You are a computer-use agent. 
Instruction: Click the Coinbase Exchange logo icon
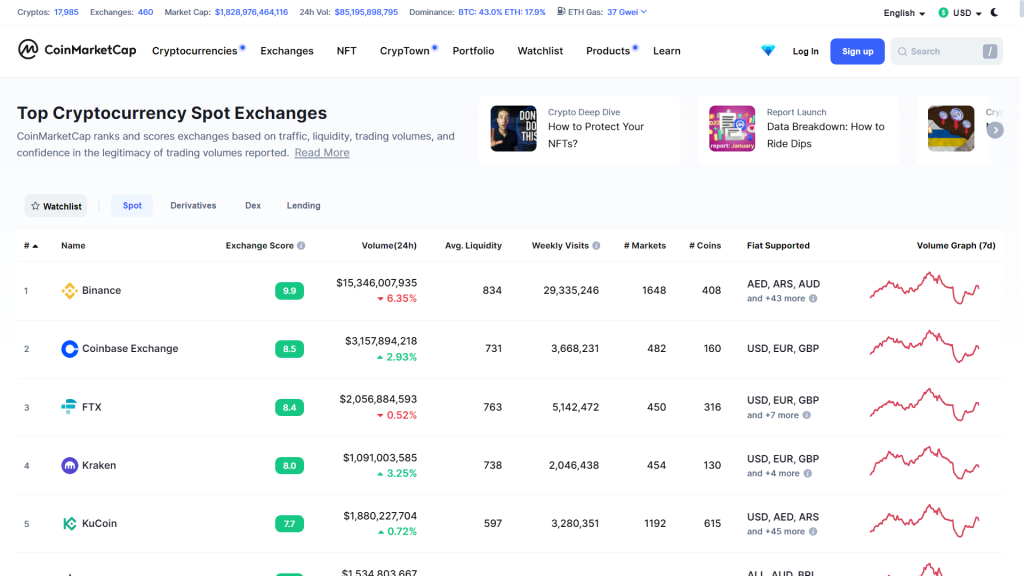pyautogui.click(x=69, y=349)
